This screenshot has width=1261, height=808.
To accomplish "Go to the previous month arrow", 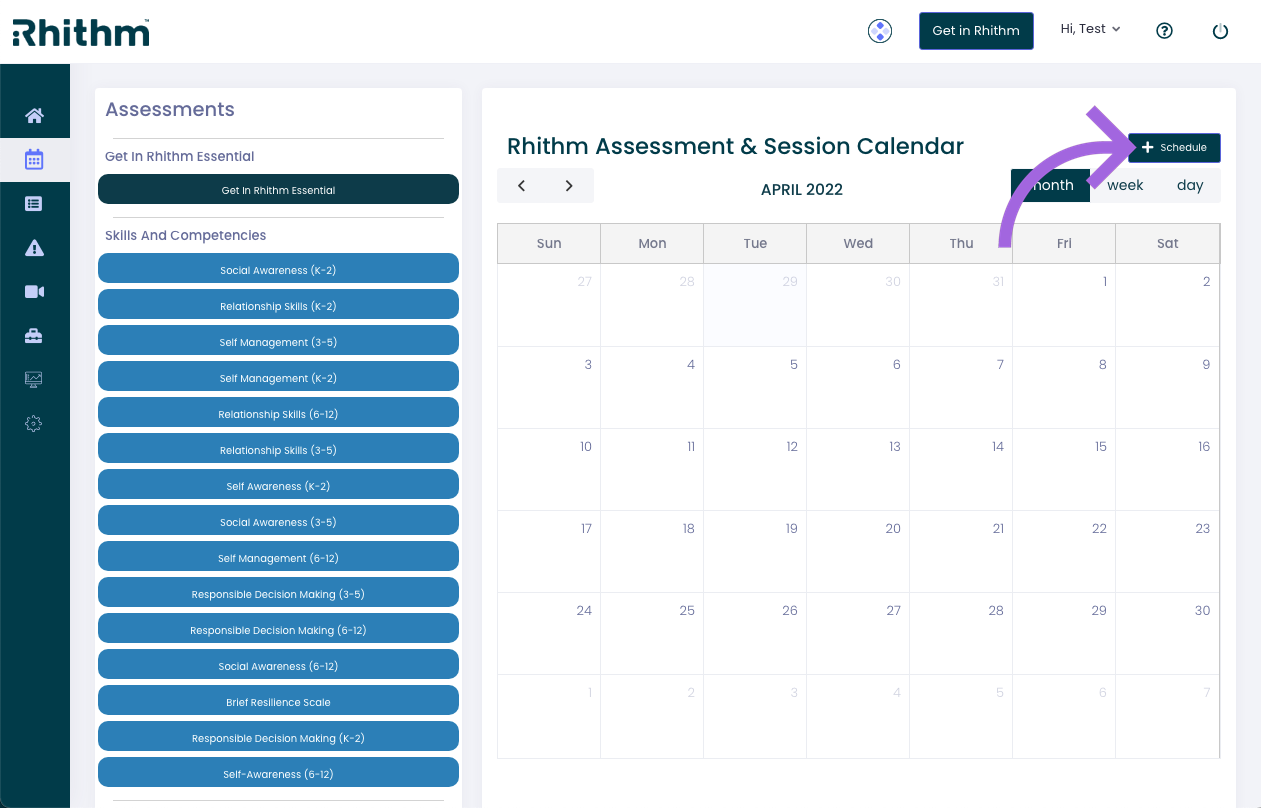I will [x=522, y=186].
